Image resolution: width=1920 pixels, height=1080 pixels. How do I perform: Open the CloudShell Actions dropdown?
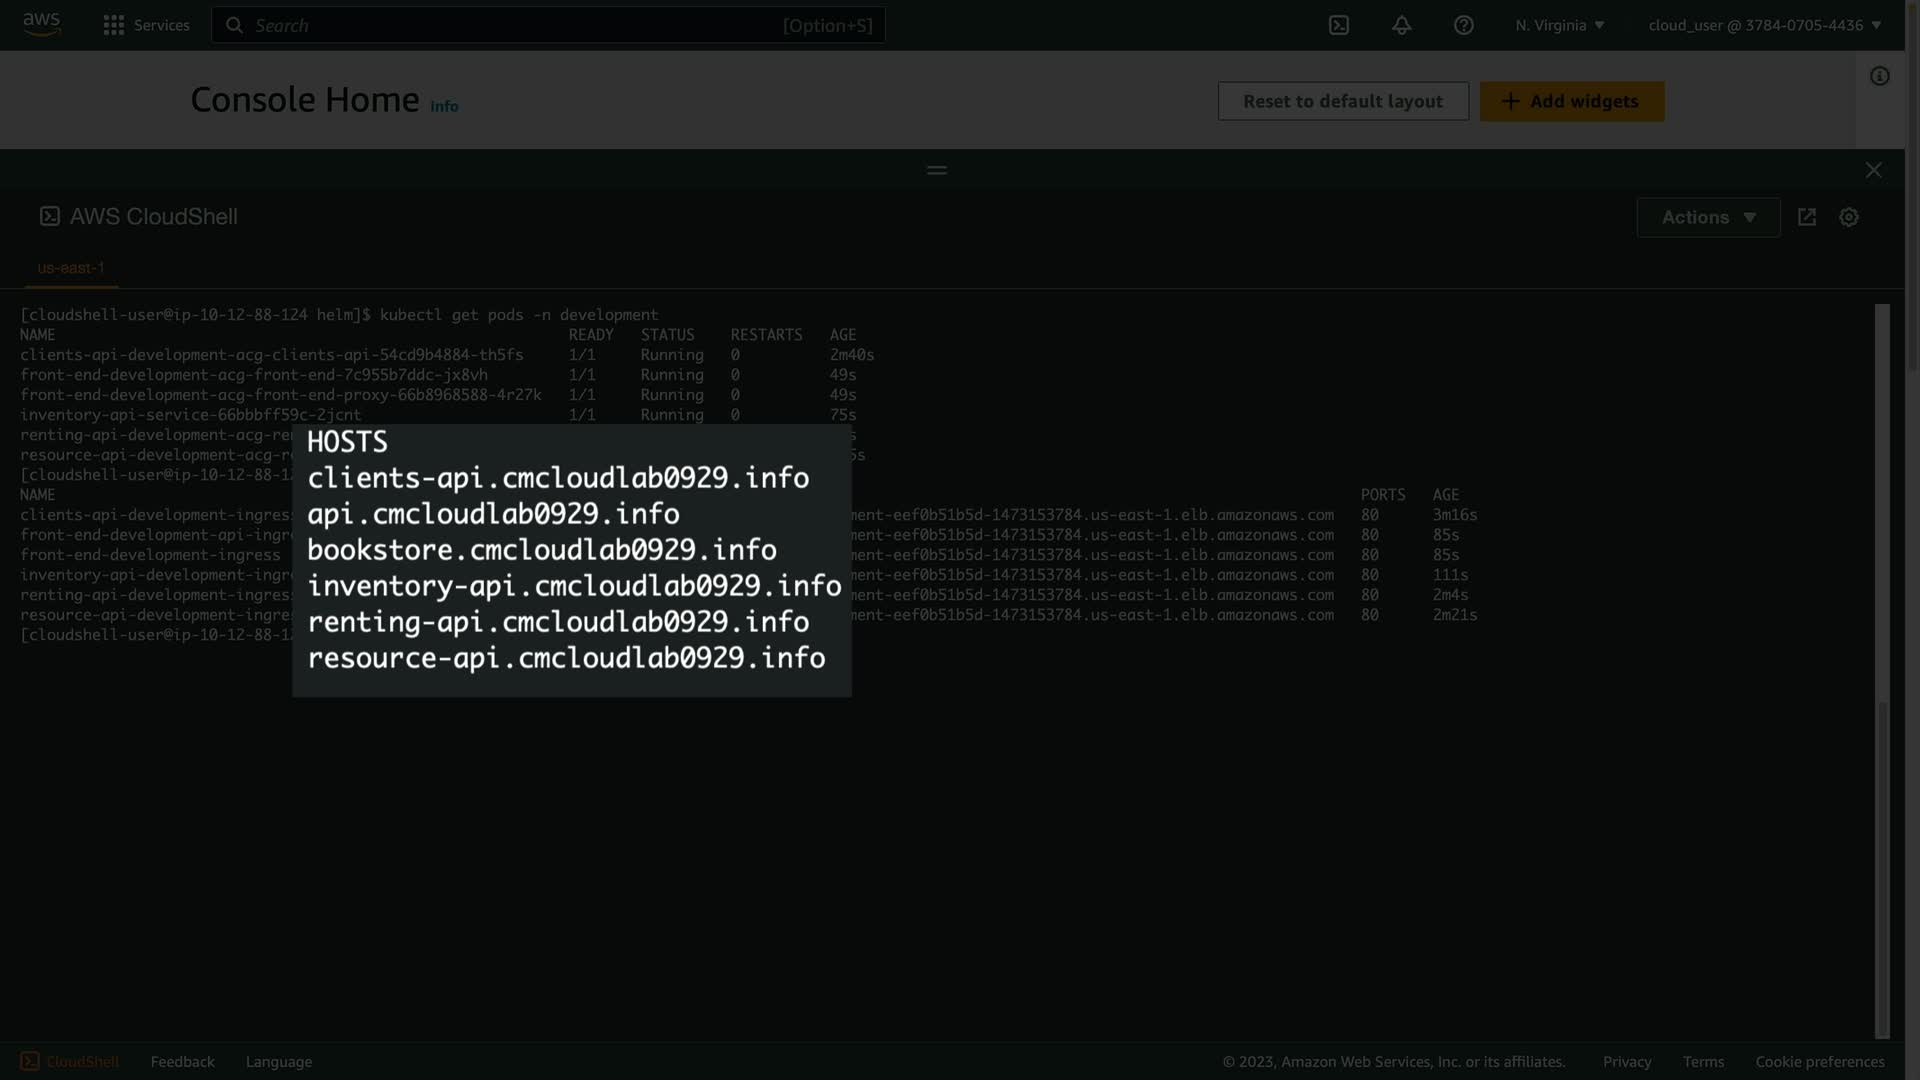1707,217
